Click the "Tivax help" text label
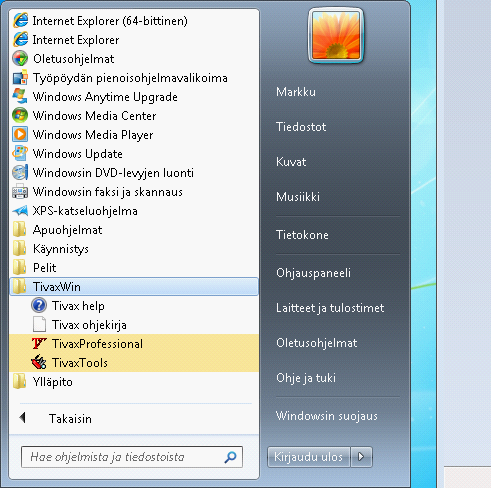This screenshot has height=488, width=491. coord(78,306)
